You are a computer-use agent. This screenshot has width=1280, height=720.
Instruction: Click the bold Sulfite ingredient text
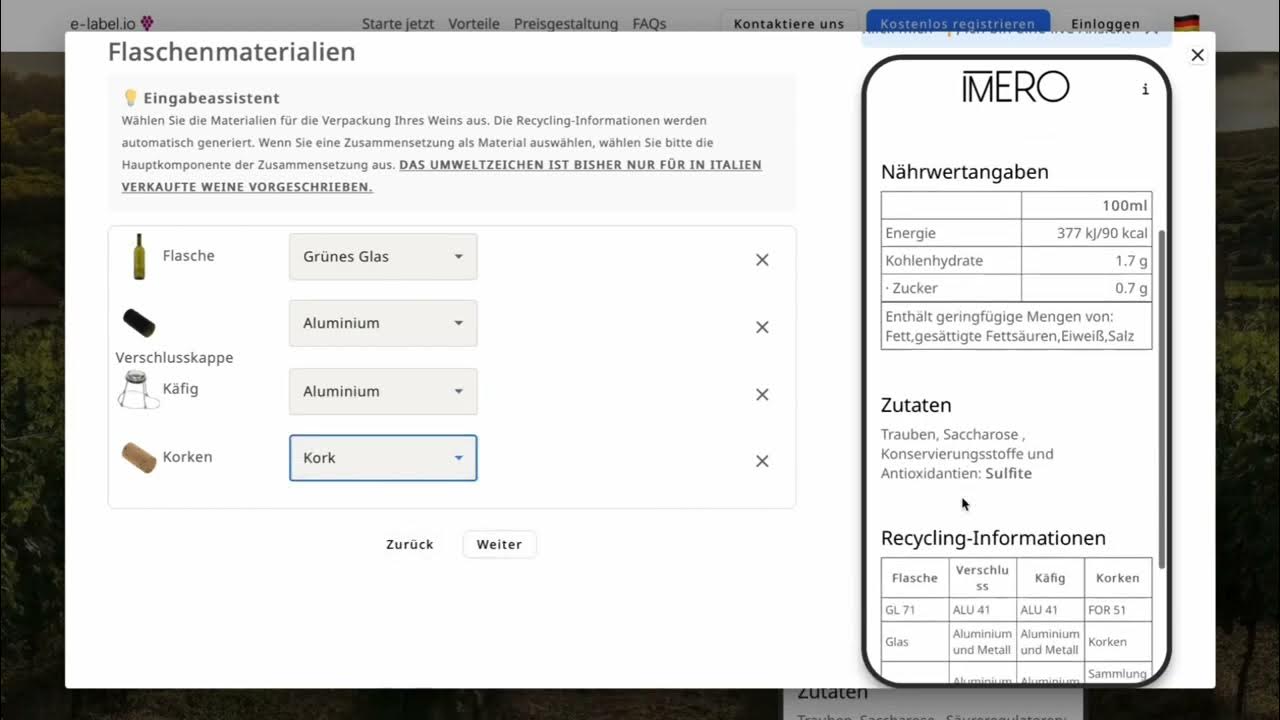1008,473
